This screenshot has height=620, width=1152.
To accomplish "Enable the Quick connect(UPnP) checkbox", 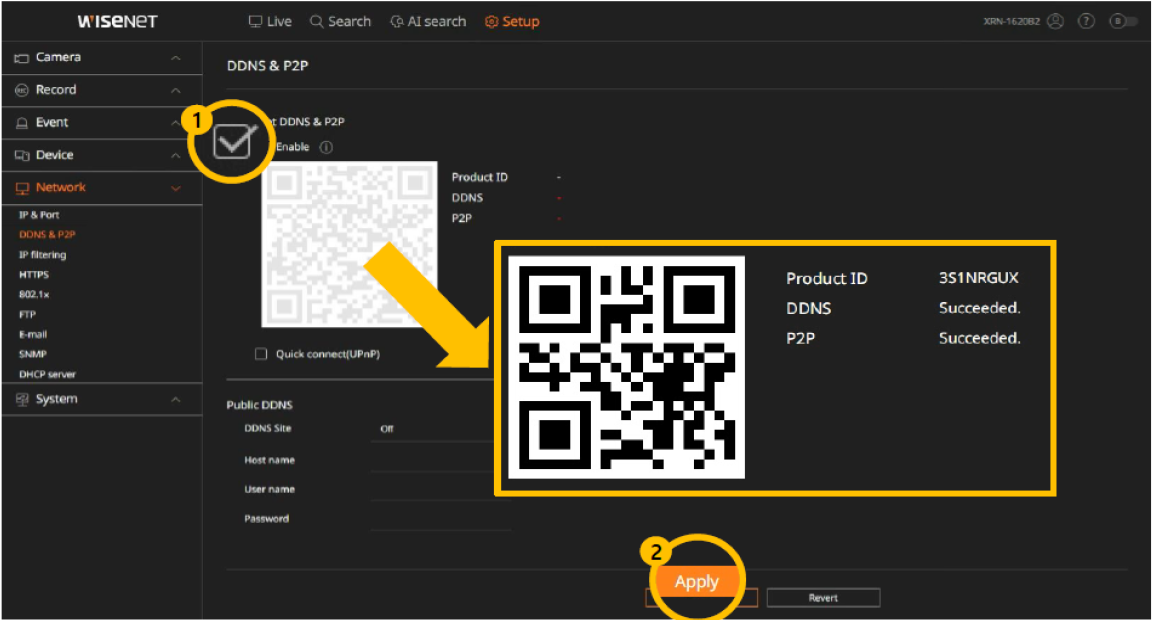I will tap(262, 354).
